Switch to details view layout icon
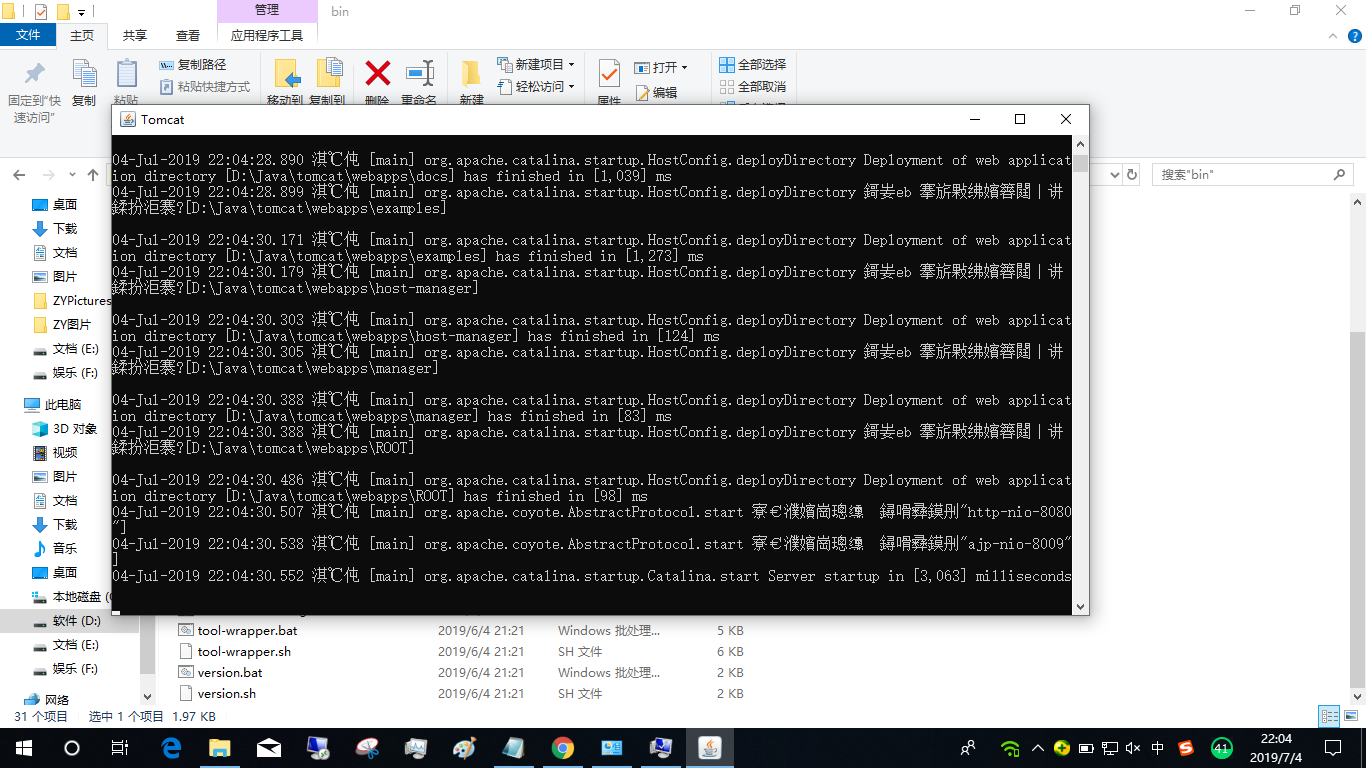 1329,716
